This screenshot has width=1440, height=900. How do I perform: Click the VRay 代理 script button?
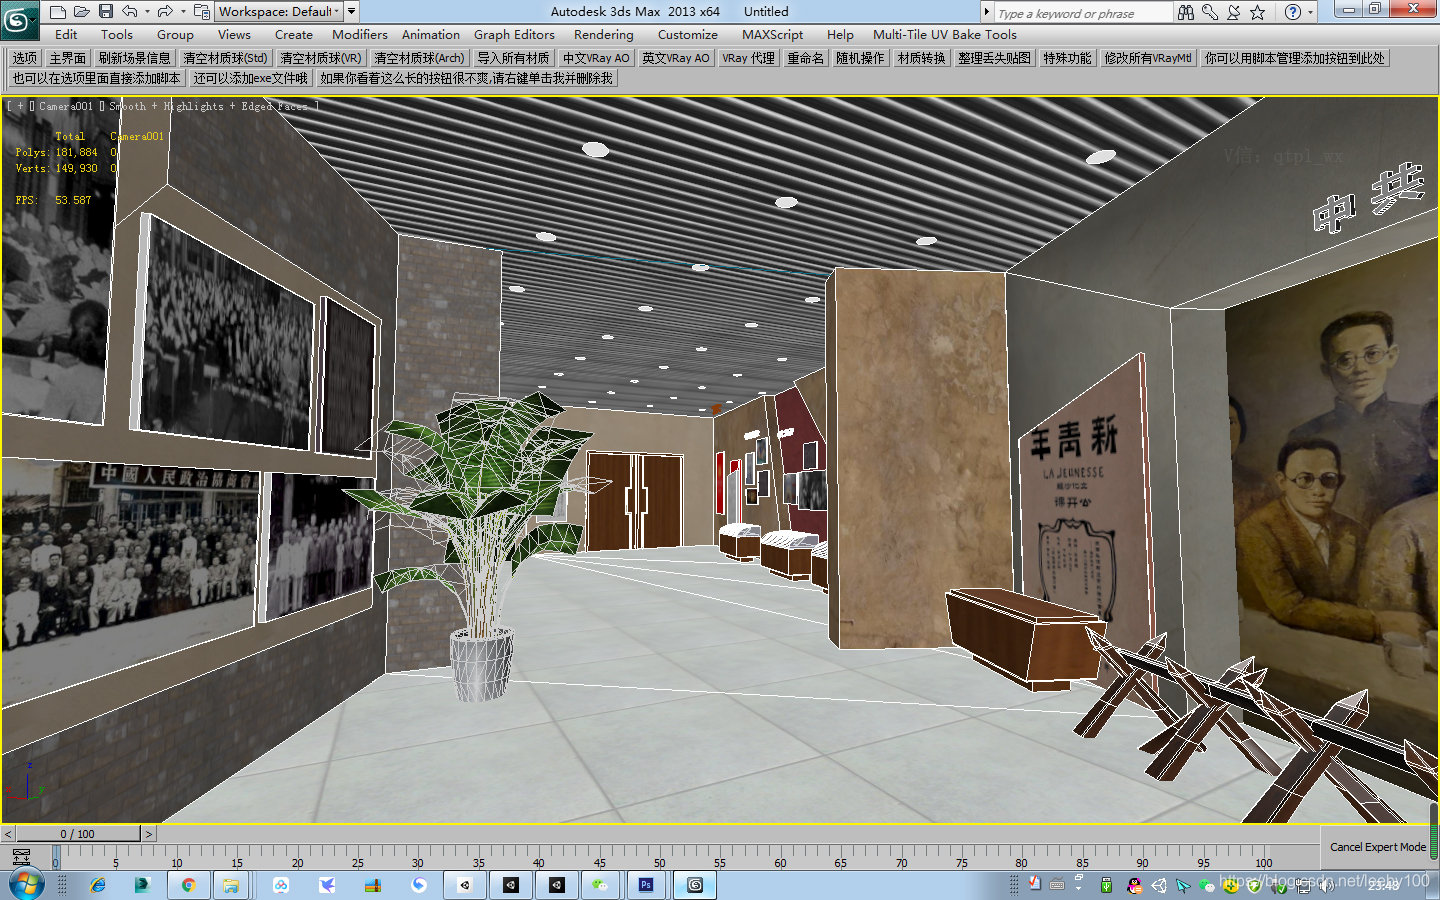[748, 57]
